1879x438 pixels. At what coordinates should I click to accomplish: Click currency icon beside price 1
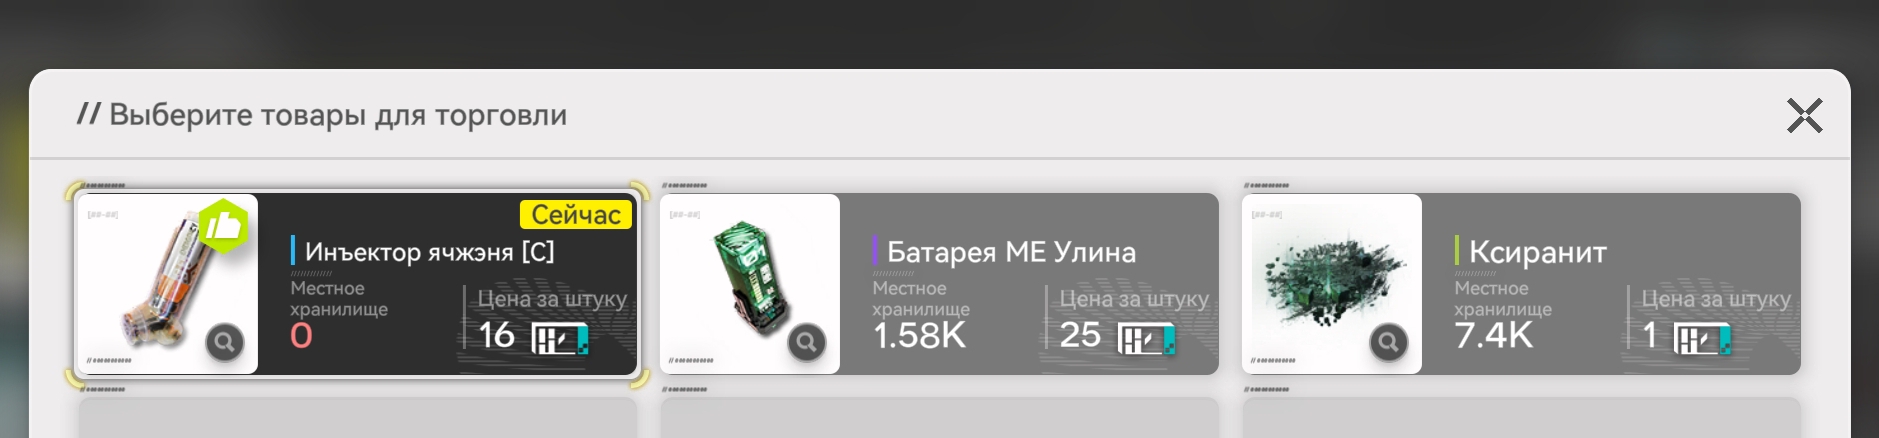pos(1702,340)
